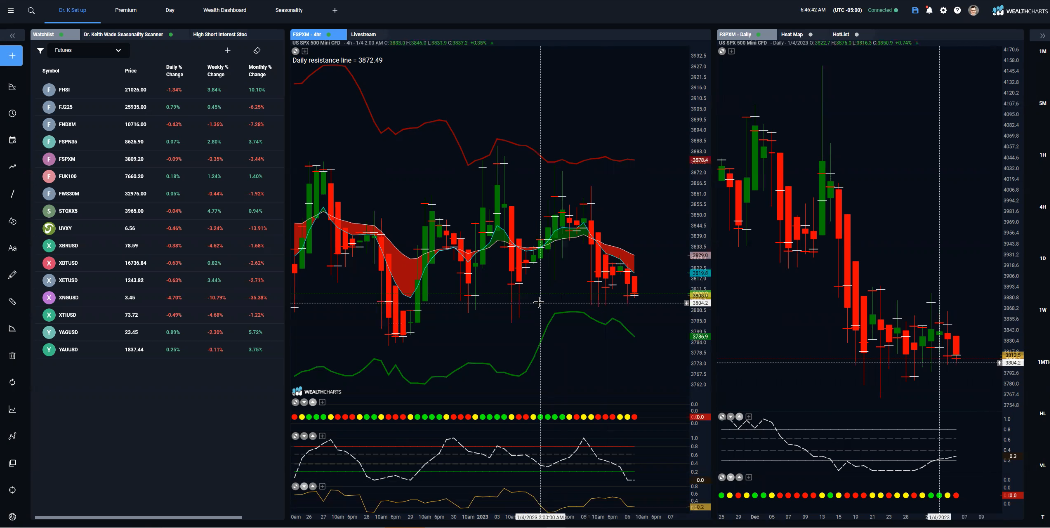The image size is (1050, 528).
Task: Click the Daily resistance line label
Action: coord(338,60)
